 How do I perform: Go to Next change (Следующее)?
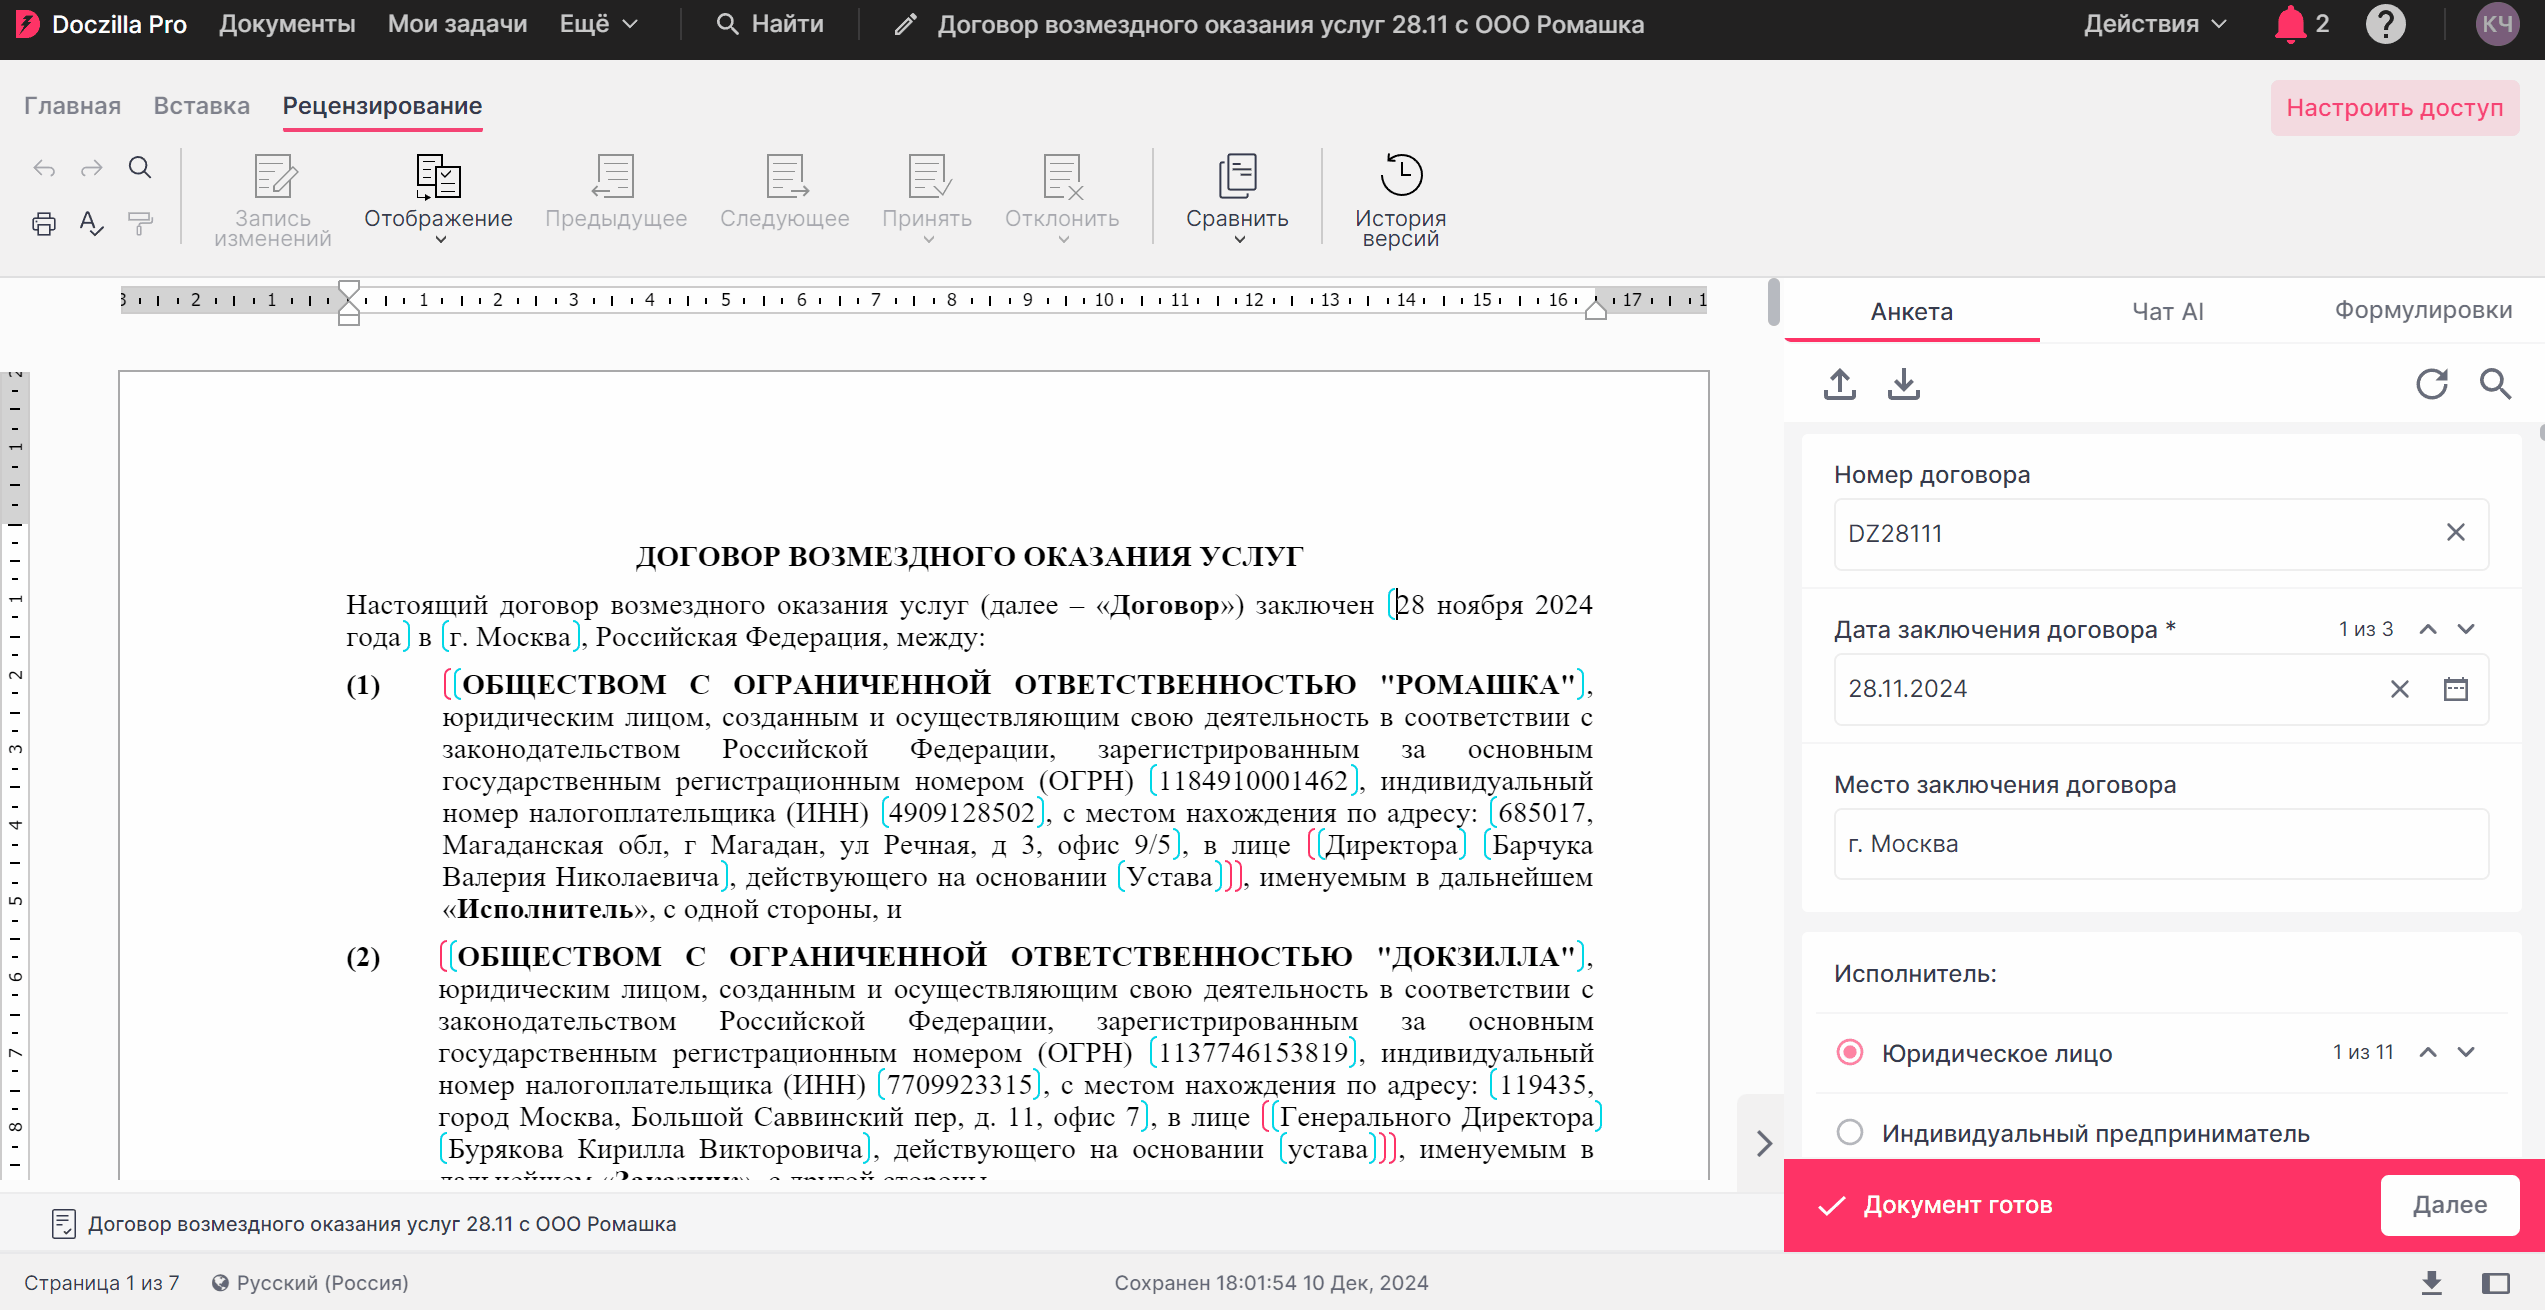[x=785, y=192]
